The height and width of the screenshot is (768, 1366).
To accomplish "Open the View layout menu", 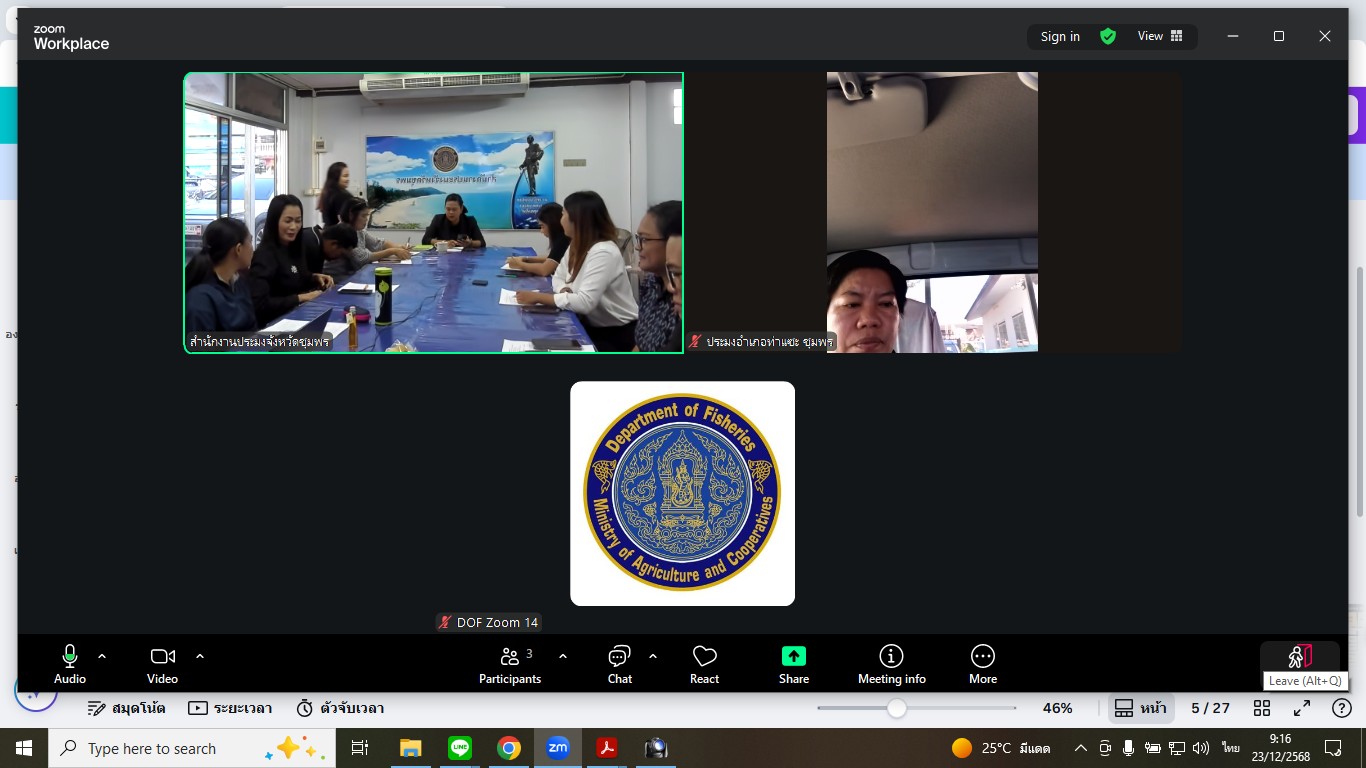I will 1159,36.
